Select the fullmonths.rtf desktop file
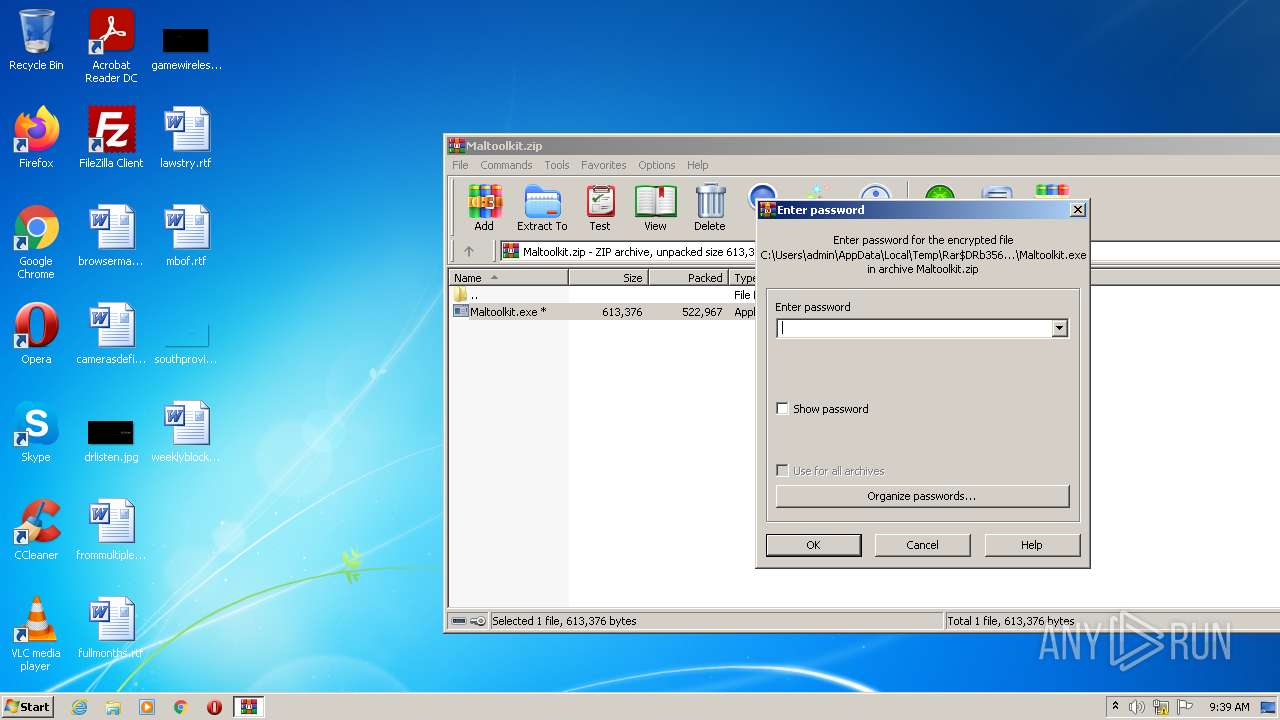The width and height of the screenshot is (1280, 720). coord(111,628)
